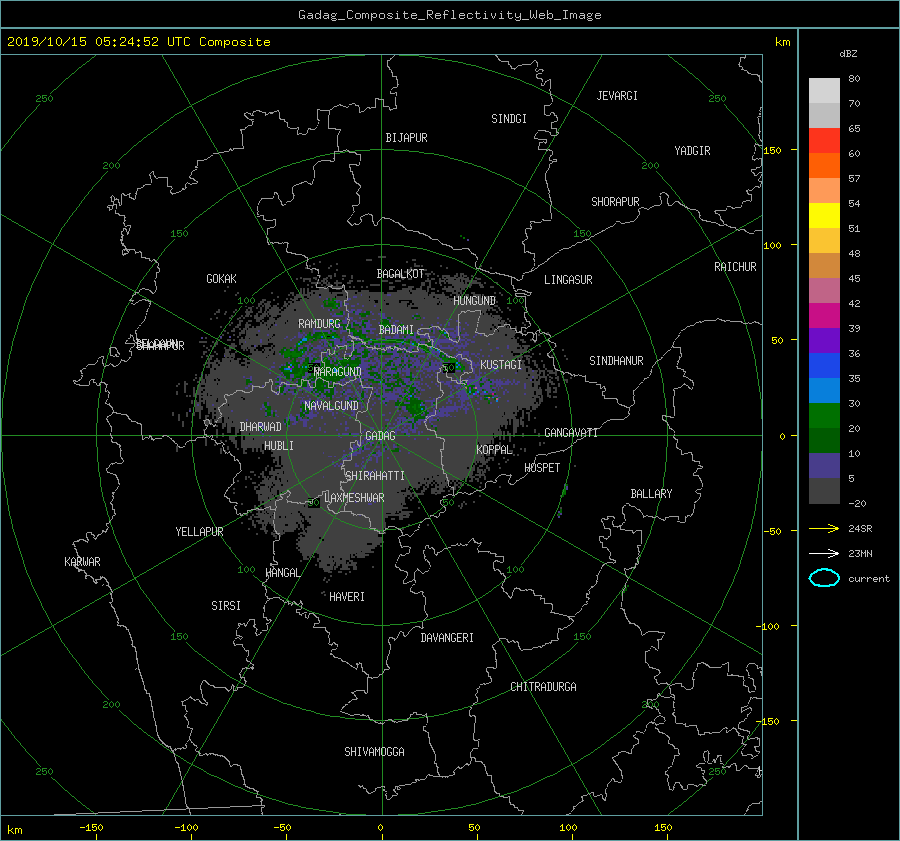Select the DHARWAD city label
The image size is (900, 841).
coord(260,427)
